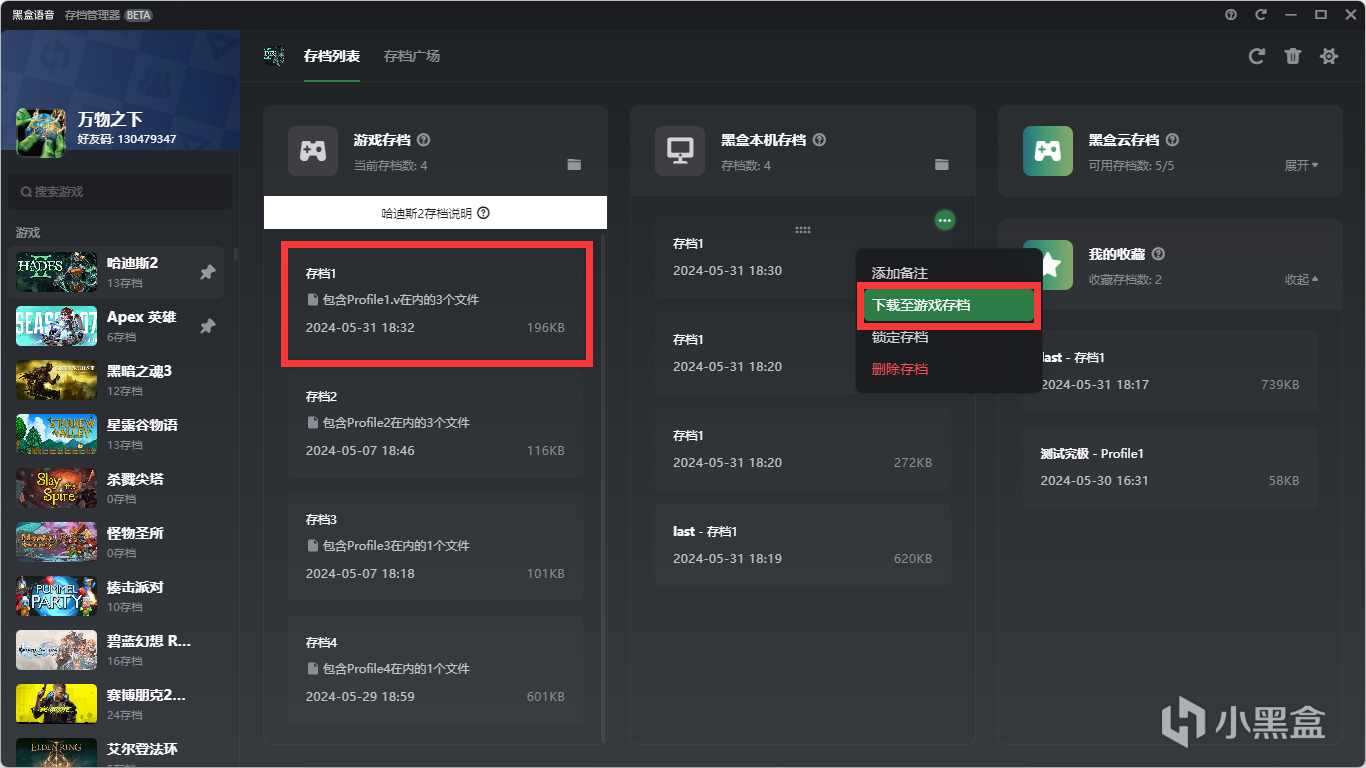Select 艾尔登法环 in game list

pos(116,752)
